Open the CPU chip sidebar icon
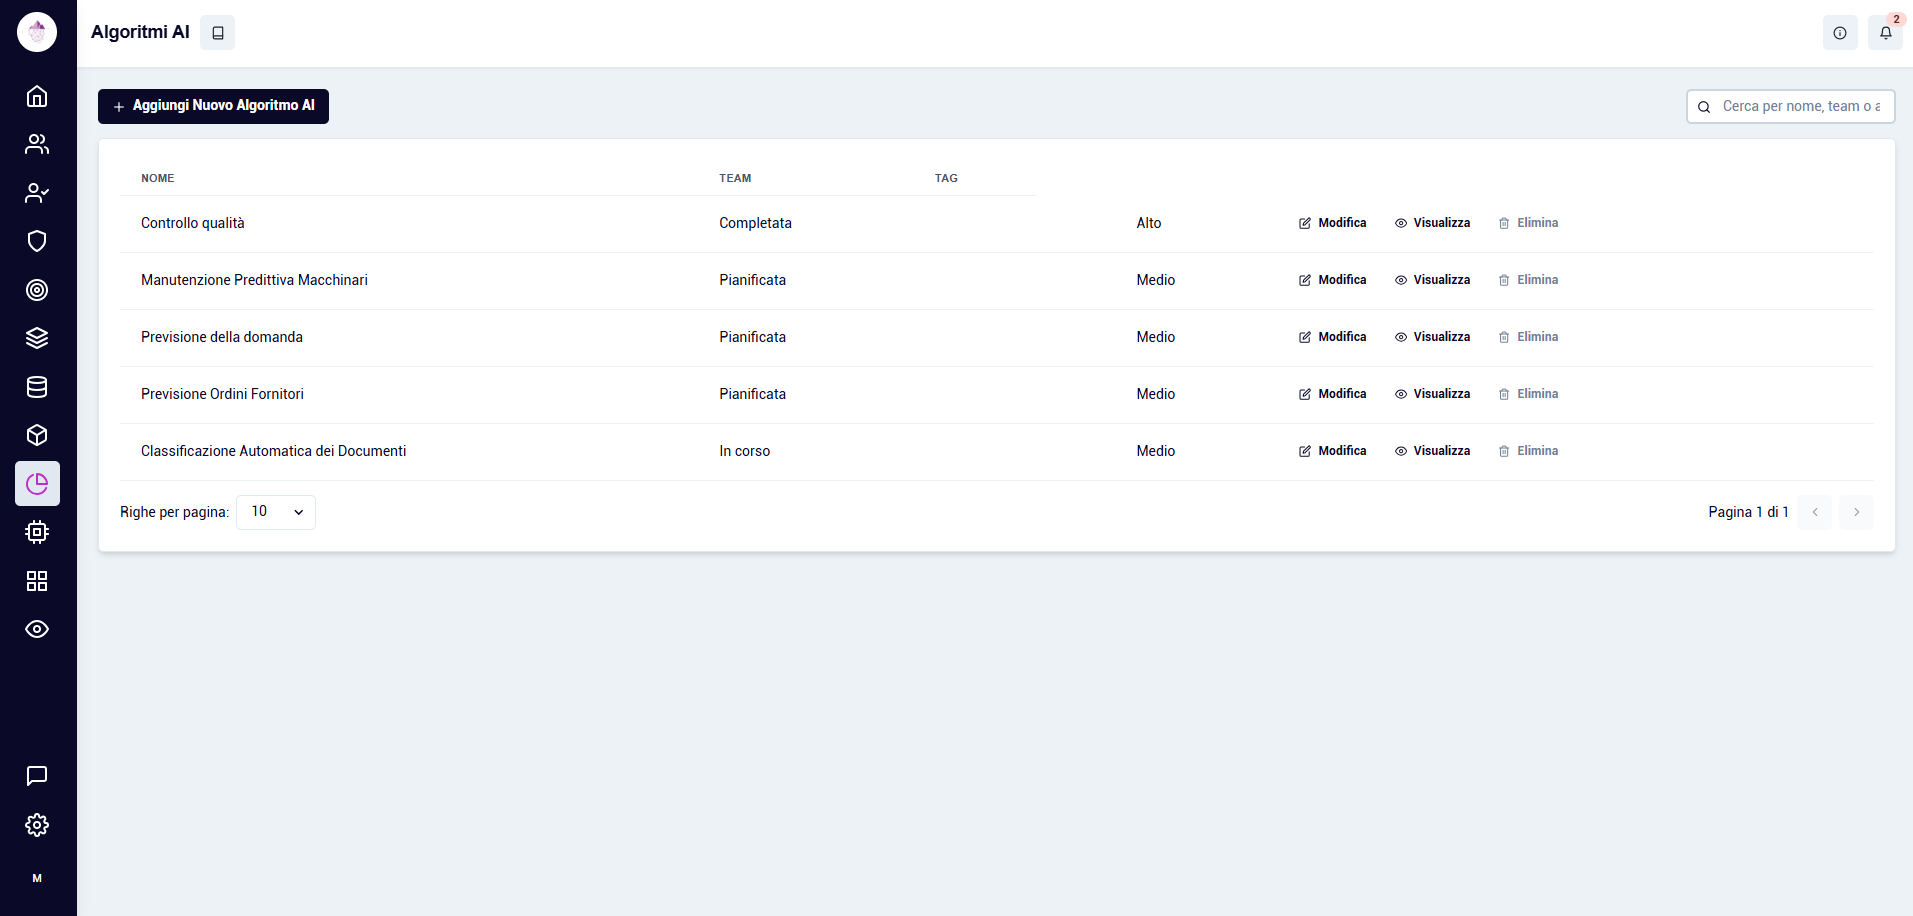1913x916 pixels. (37, 532)
